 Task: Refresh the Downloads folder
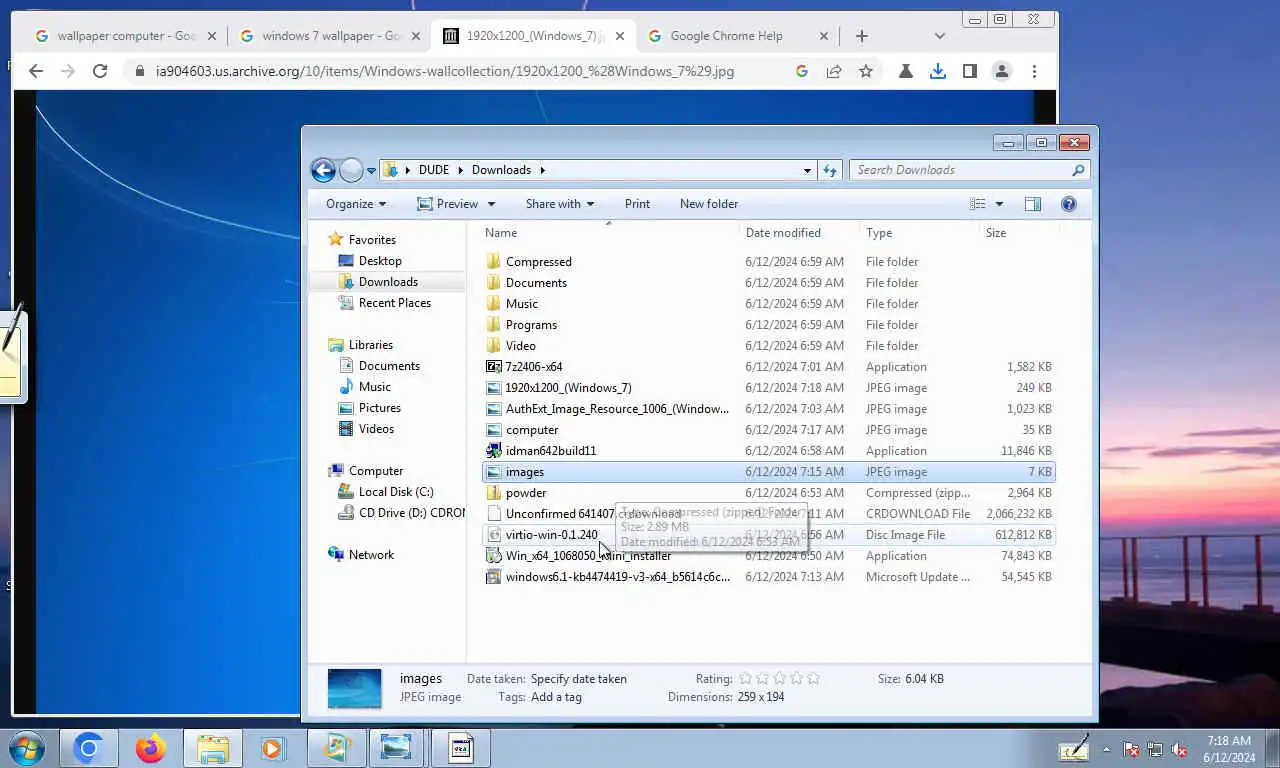tap(830, 171)
